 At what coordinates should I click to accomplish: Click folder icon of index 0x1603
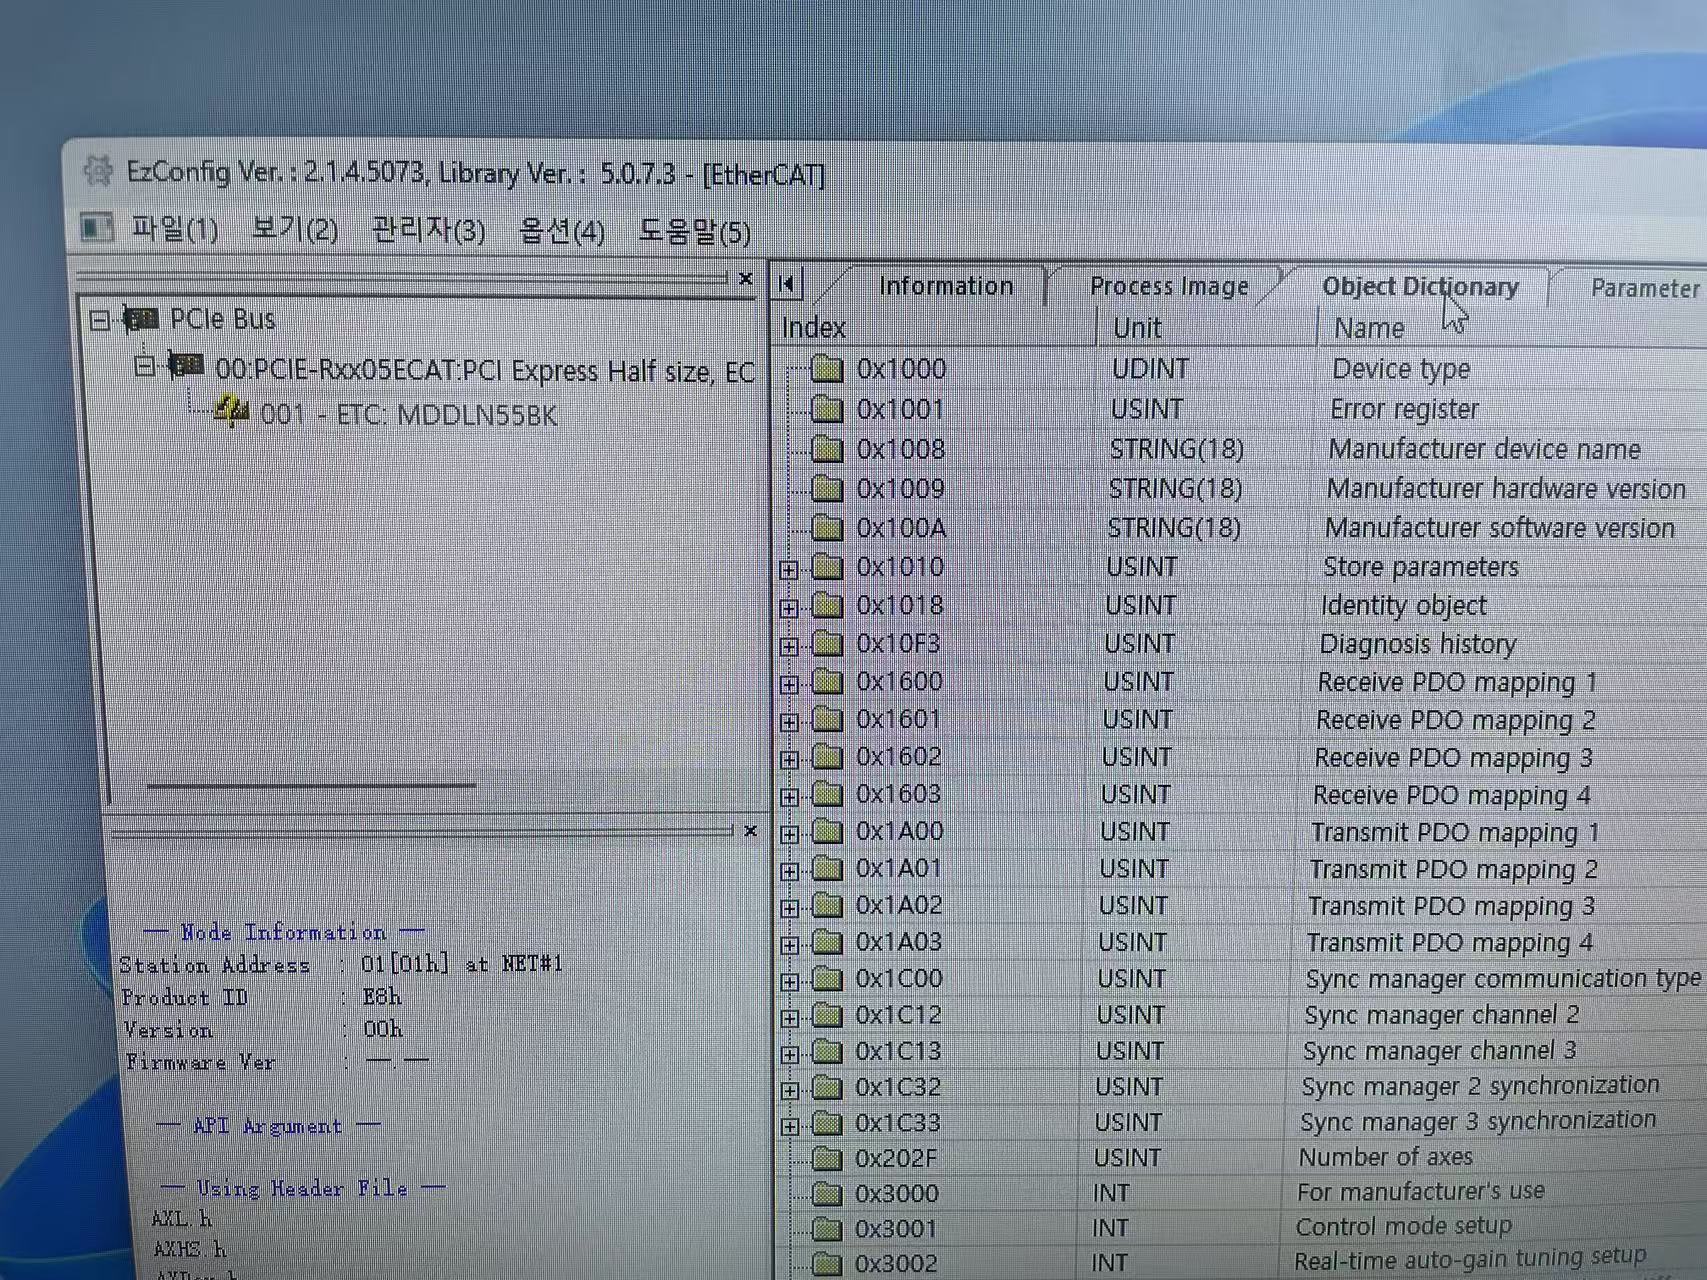827,794
